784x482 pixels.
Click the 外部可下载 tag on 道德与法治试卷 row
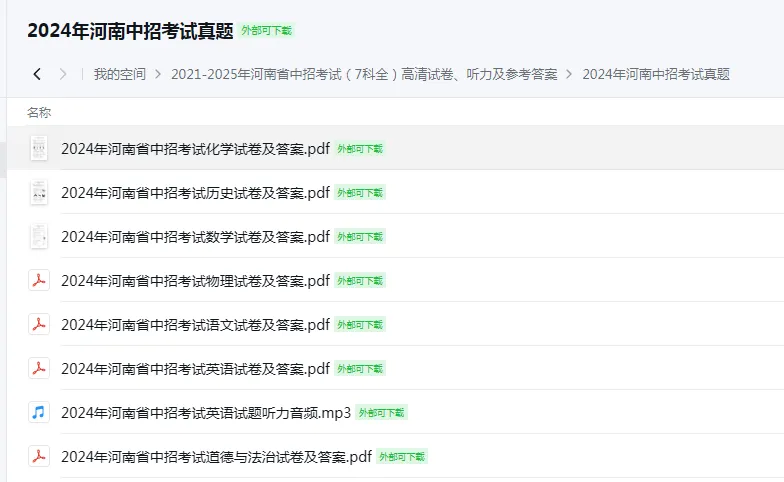coord(402,457)
